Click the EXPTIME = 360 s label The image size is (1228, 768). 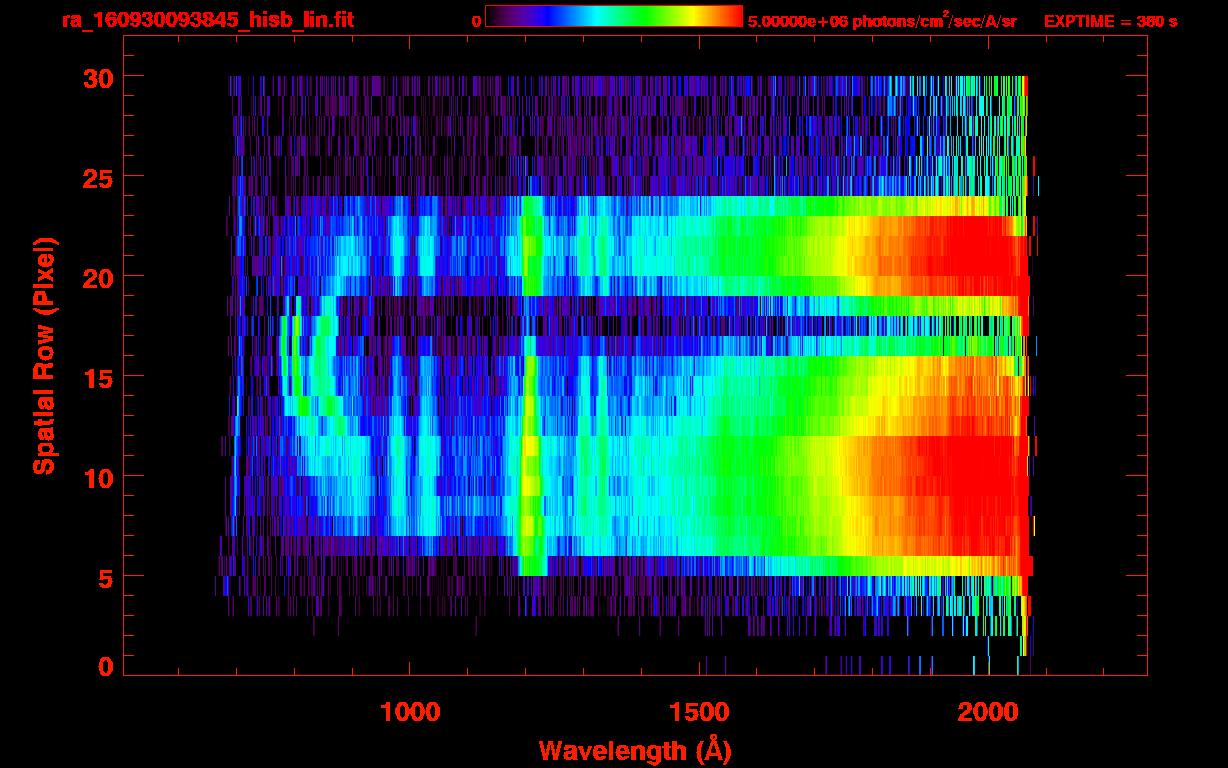pos(1110,20)
